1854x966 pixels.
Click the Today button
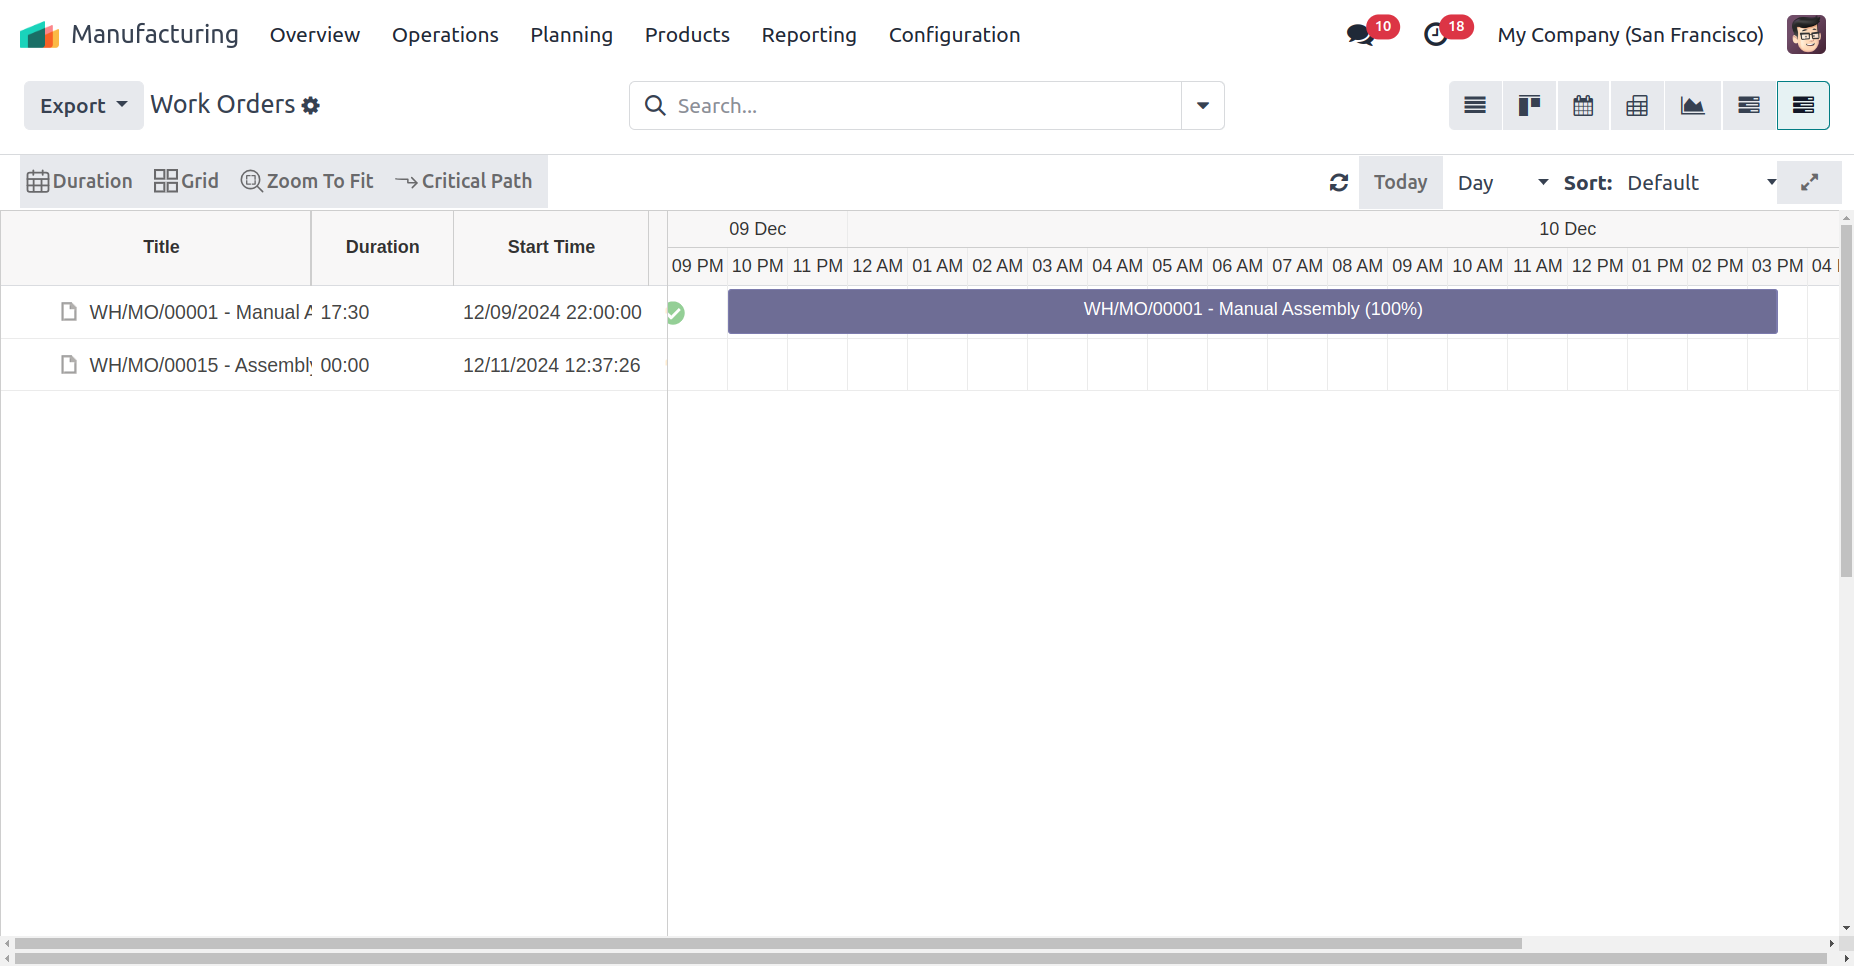pyautogui.click(x=1400, y=182)
